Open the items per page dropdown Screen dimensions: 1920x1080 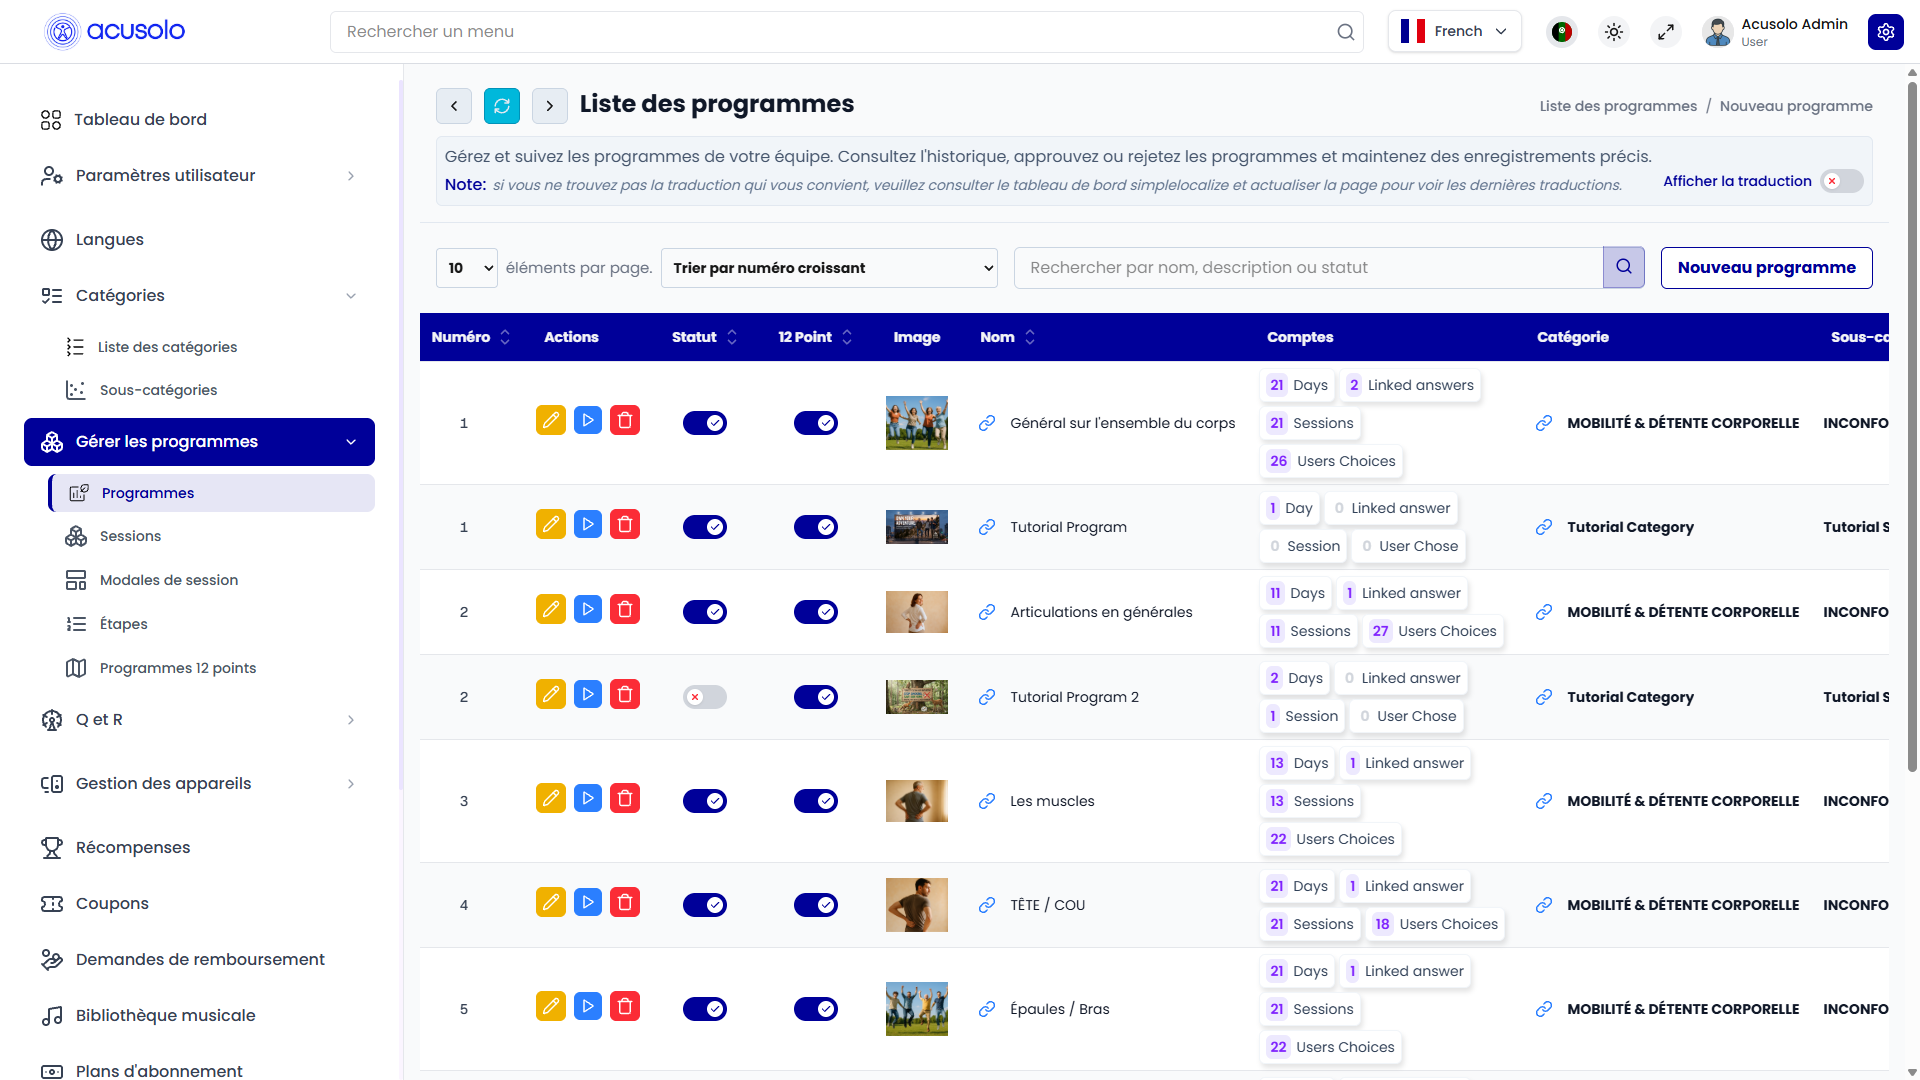467,268
